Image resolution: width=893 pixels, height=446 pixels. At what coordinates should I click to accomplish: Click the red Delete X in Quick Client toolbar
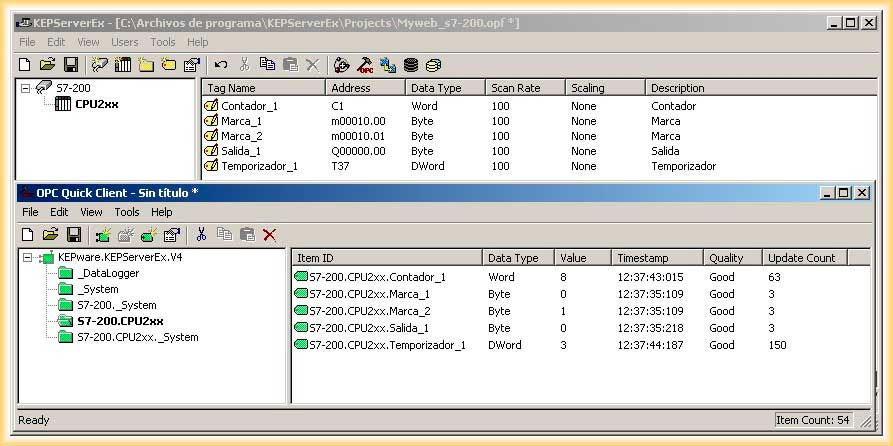(270, 235)
